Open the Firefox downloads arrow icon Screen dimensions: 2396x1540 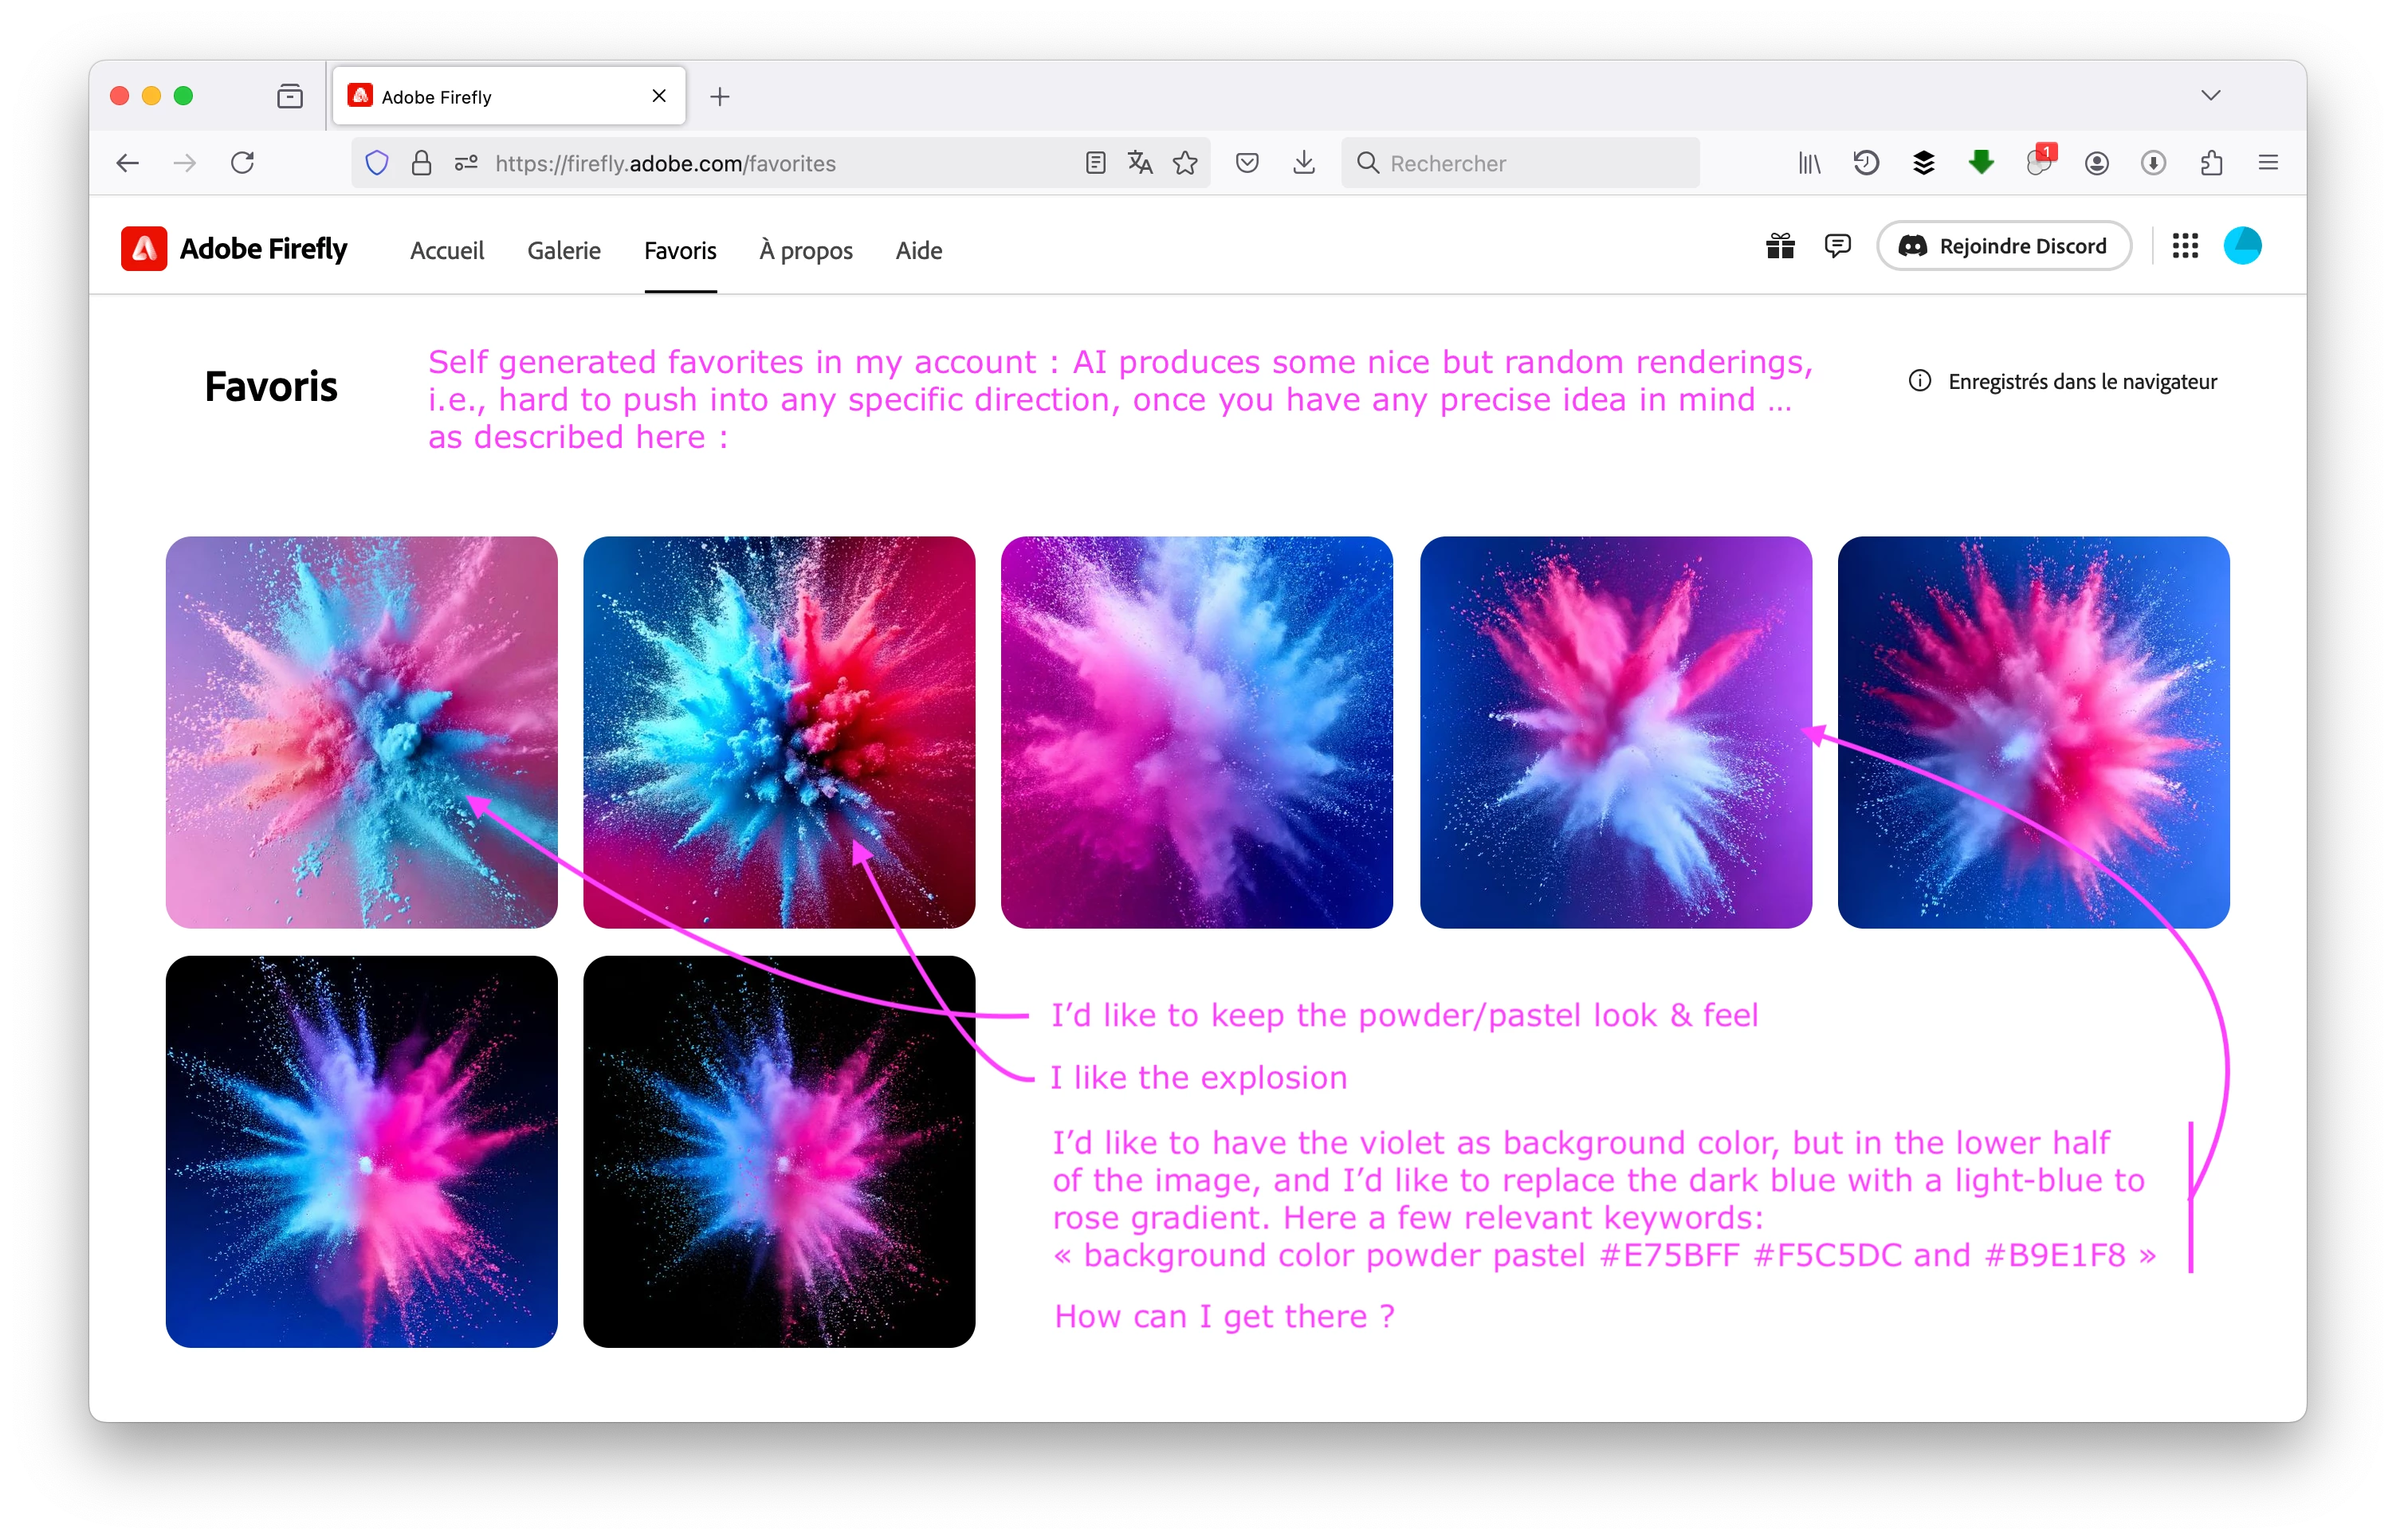[1303, 163]
